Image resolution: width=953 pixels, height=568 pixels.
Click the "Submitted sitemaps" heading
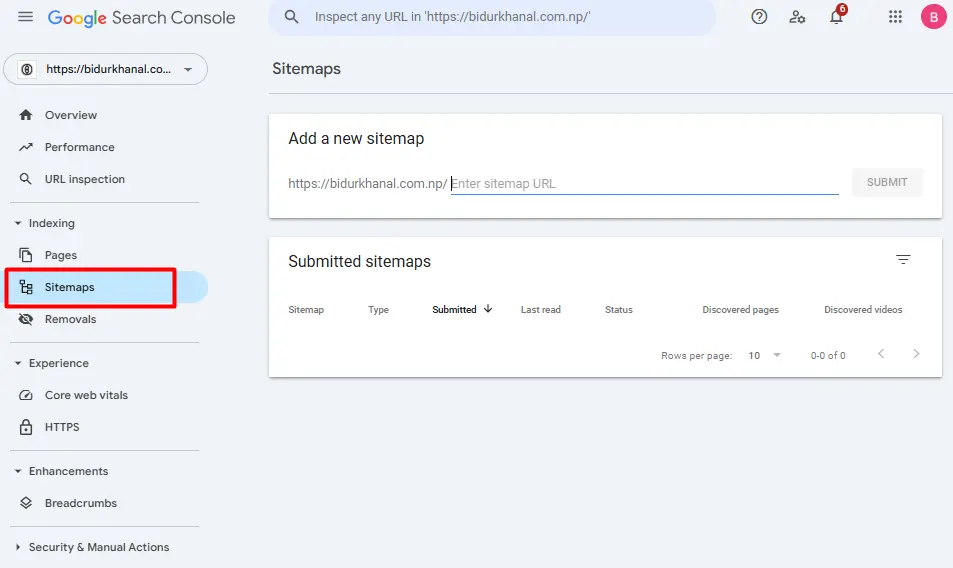coord(359,261)
